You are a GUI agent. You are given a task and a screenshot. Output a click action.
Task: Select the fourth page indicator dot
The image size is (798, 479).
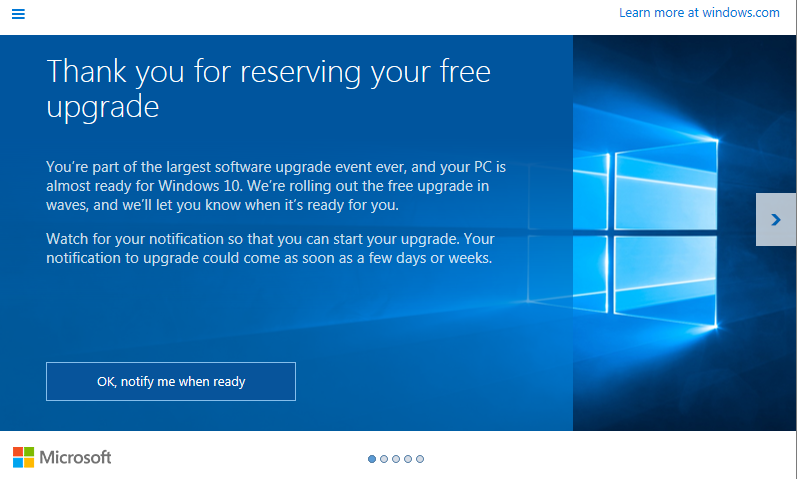[408, 459]
